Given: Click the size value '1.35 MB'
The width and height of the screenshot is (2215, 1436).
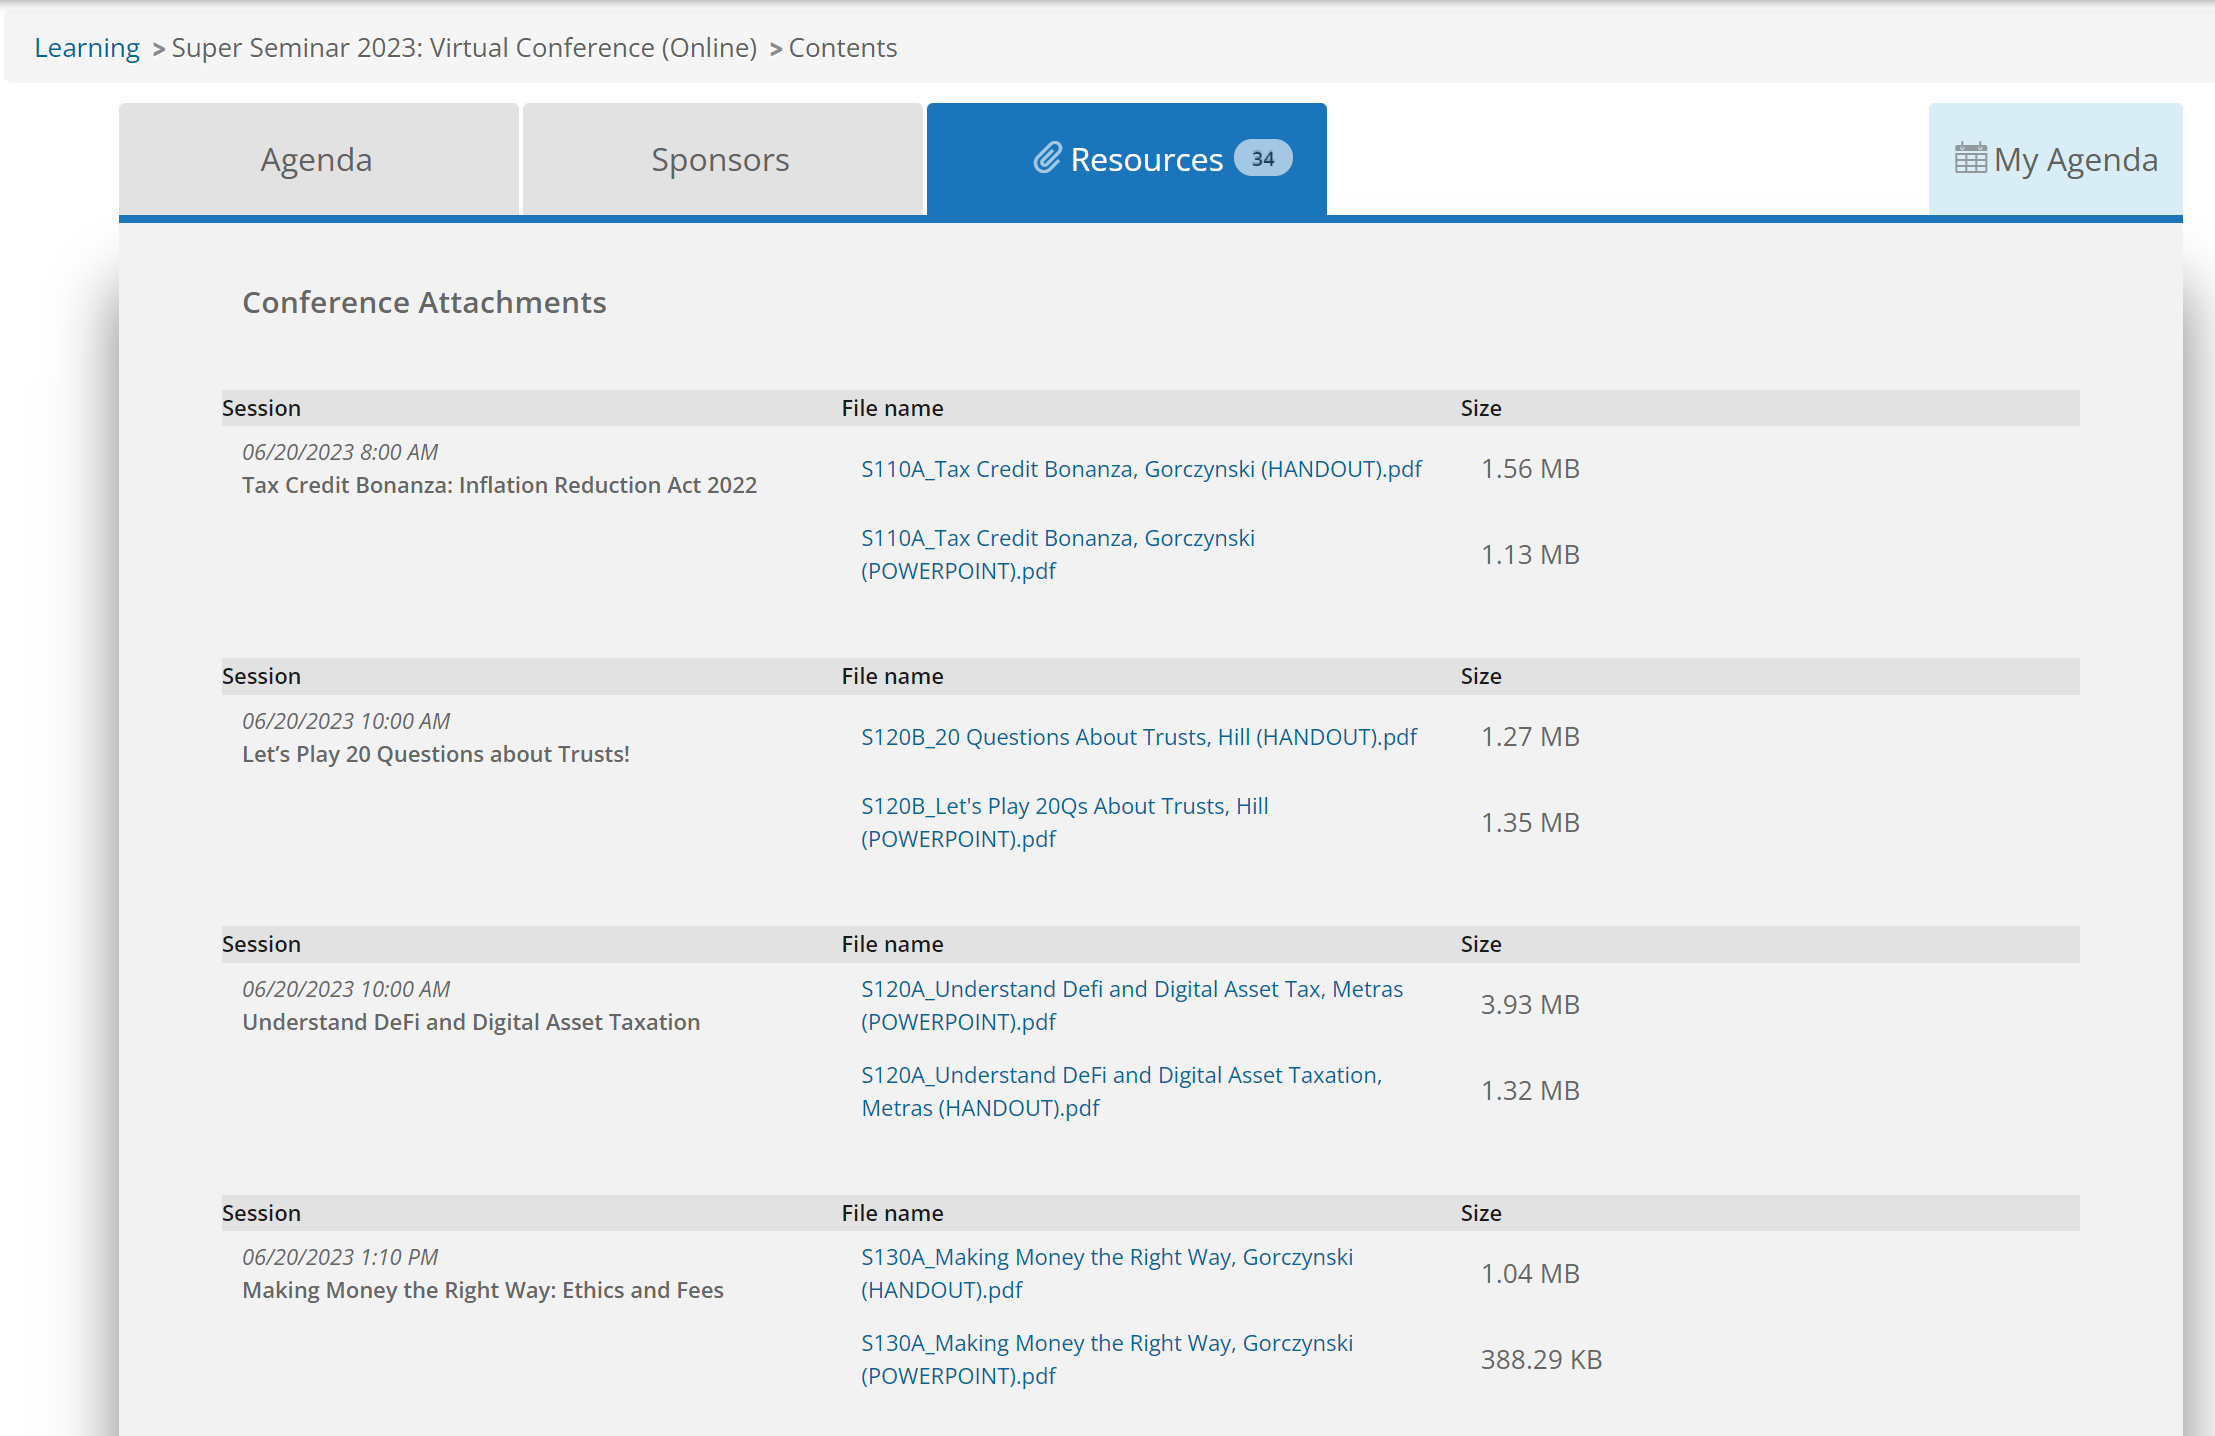Looking at the screenshot, I should point(1530,823).
